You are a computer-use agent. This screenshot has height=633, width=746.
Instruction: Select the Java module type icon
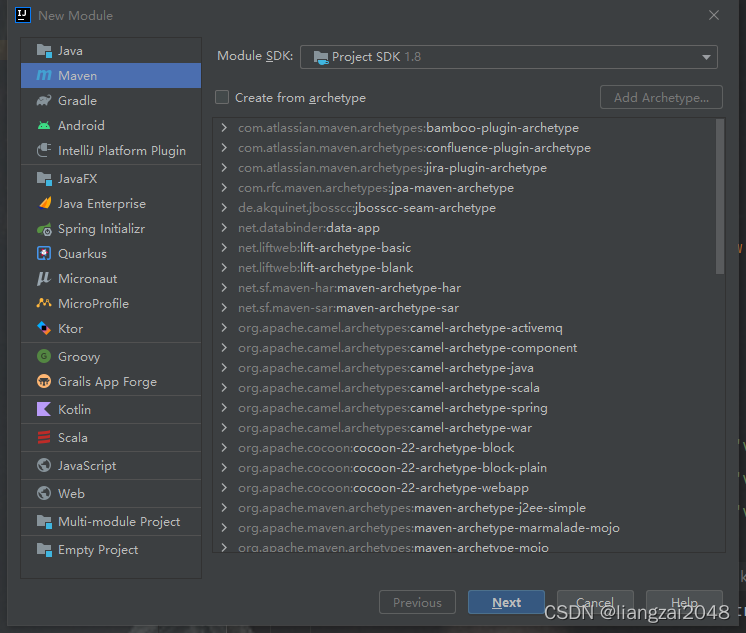(44, 50)
